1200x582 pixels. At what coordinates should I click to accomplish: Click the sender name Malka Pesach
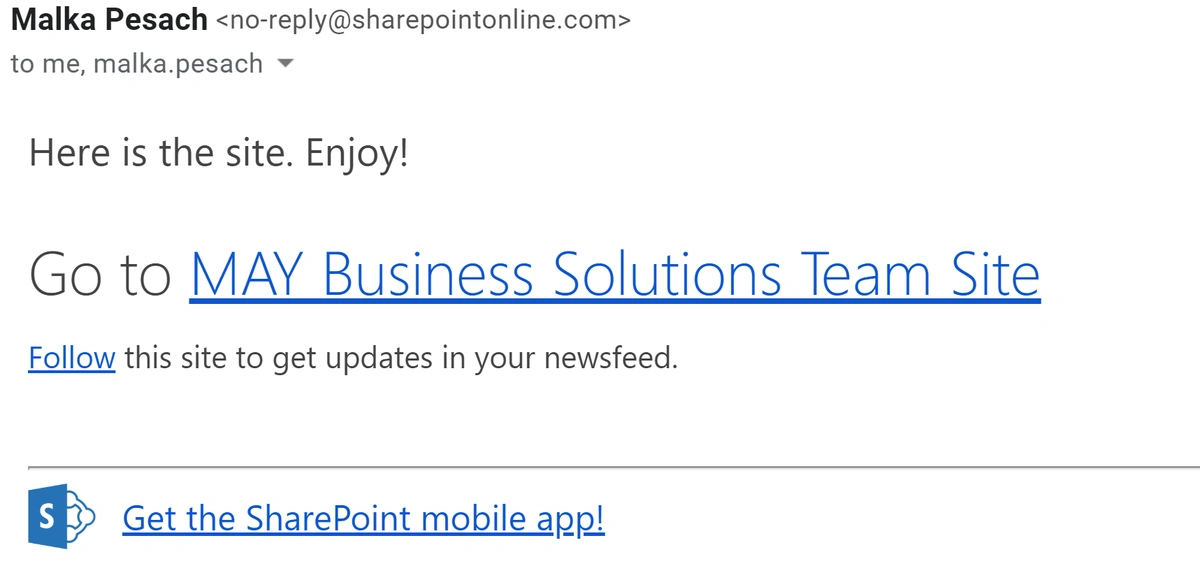tap(109, 19)
